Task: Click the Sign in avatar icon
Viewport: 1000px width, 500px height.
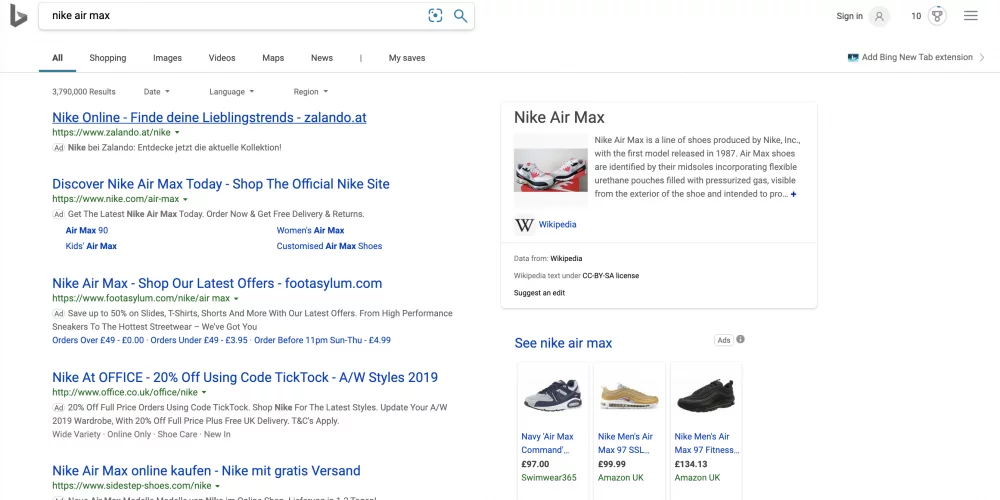Action: [879, 17]
